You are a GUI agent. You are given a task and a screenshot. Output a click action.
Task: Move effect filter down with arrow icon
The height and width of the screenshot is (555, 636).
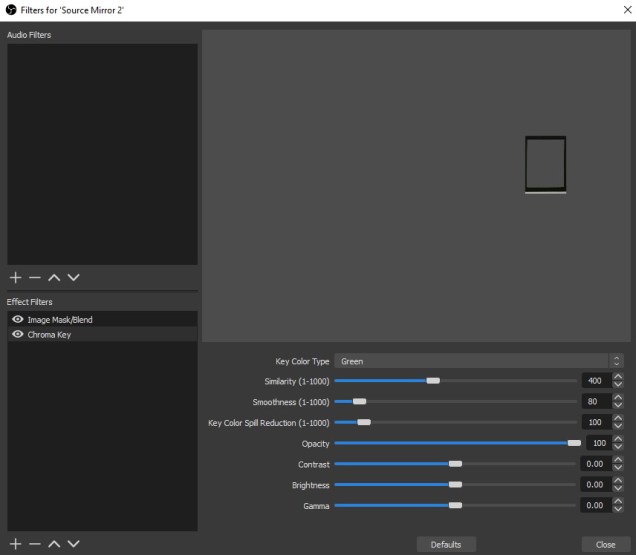(x=73, y=544)
